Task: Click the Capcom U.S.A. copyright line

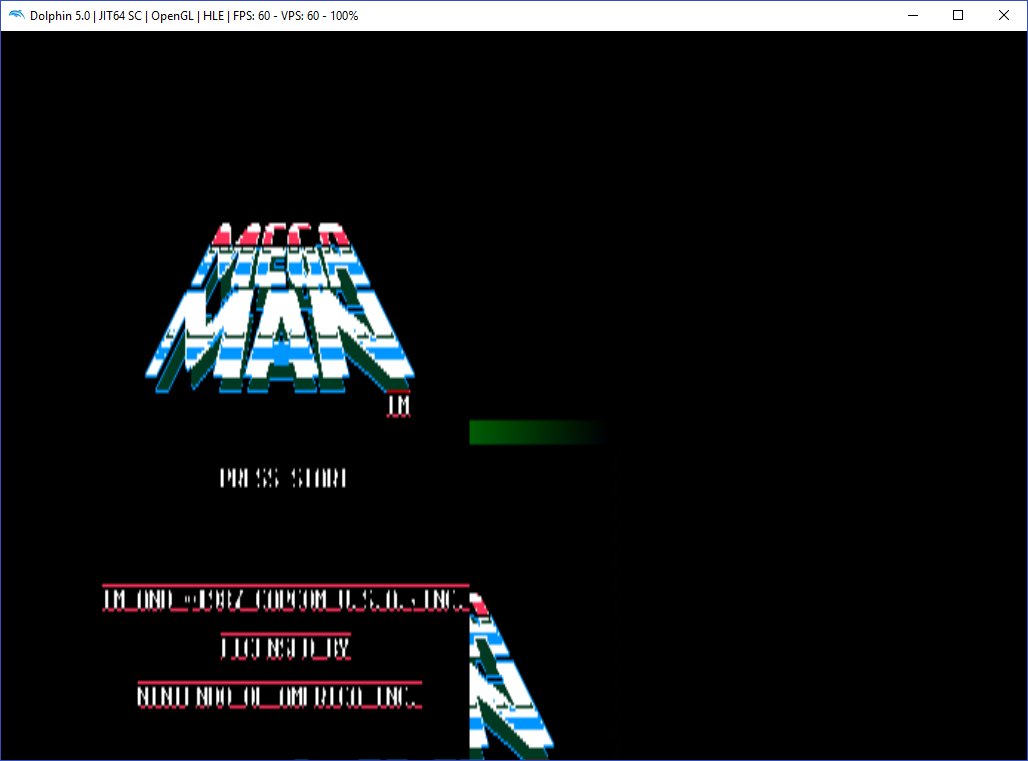Action: 286,598
